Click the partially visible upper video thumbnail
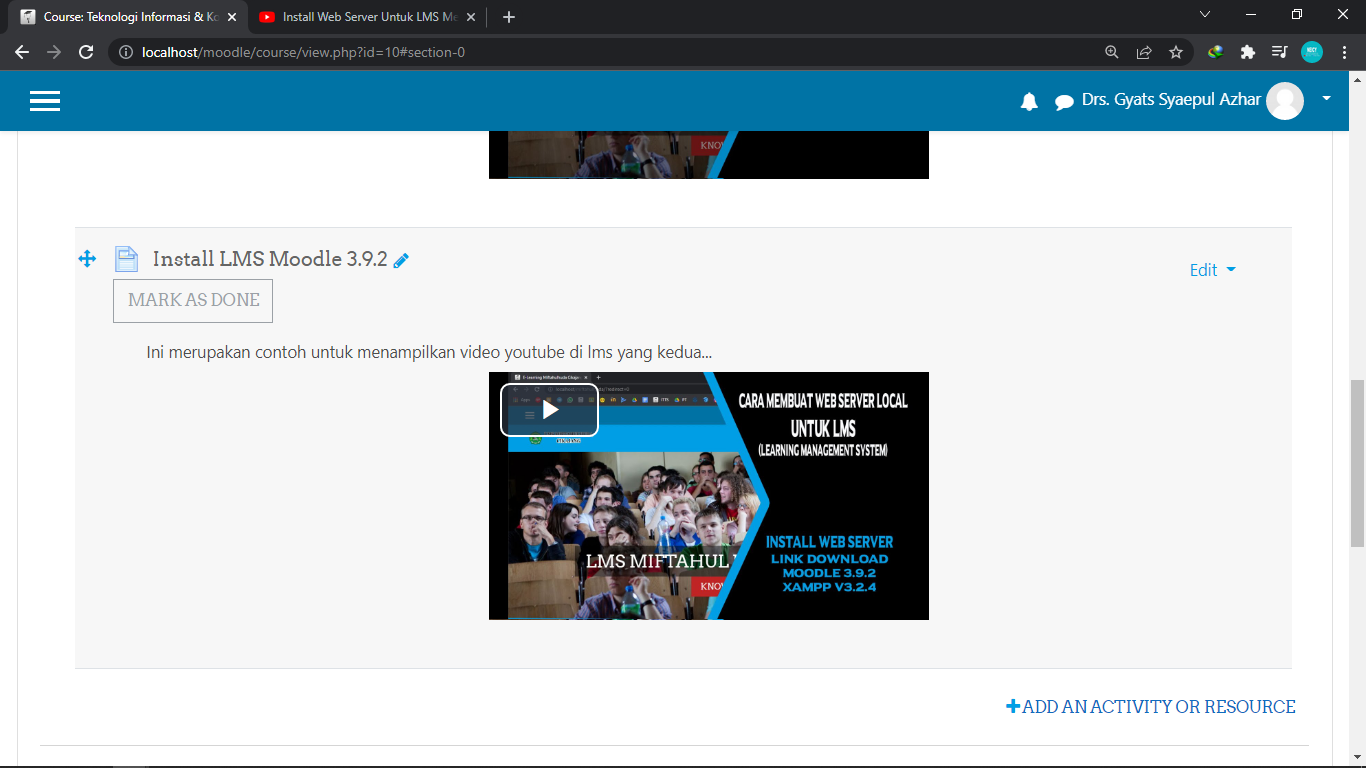 point(709,155)
